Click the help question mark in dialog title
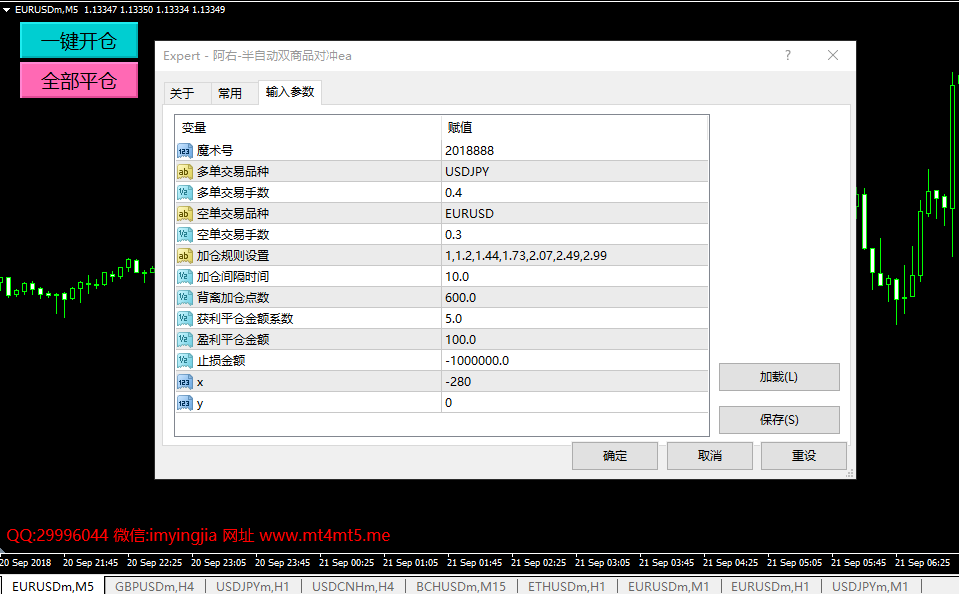This screenshot has height=594, width=959. tap(788, 56)
